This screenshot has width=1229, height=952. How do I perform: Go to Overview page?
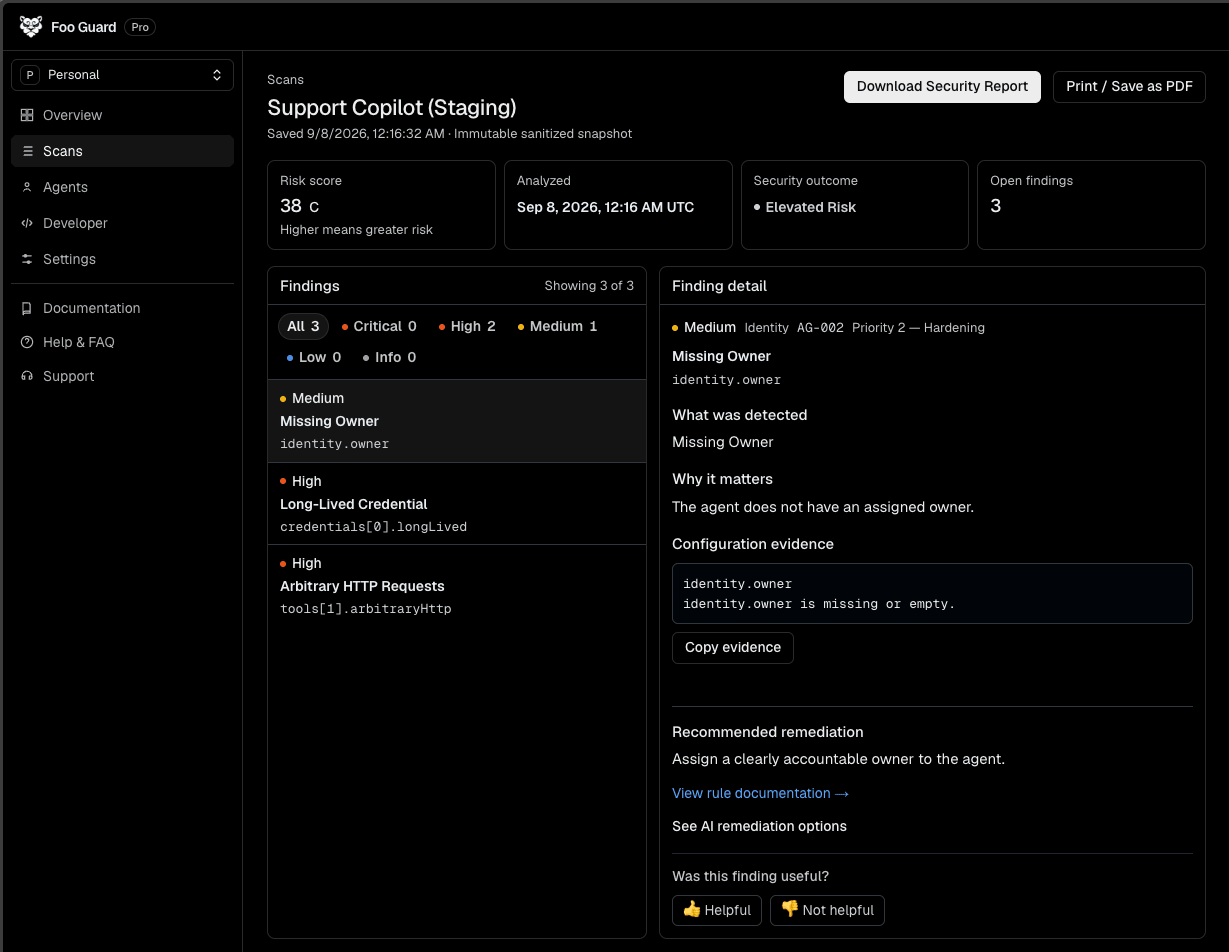coord(122,115)
